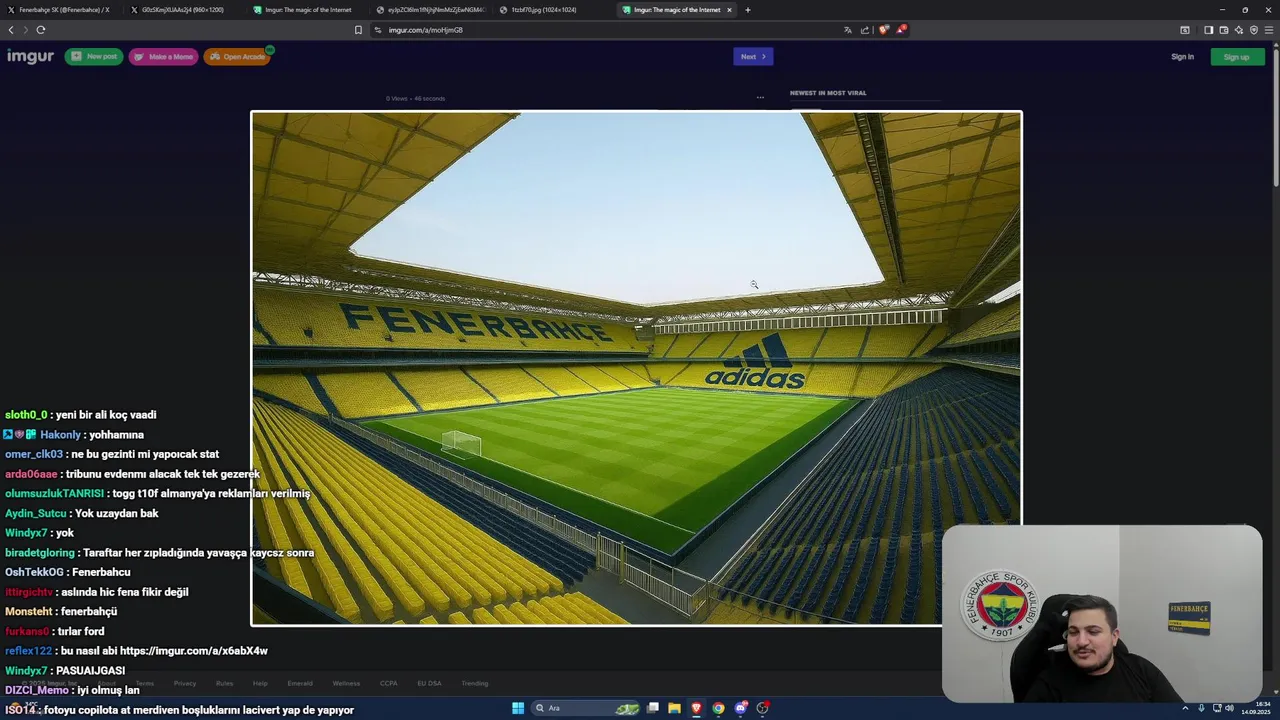
Task: Switch to the eyJpZCI6 tab
Action: point(430,10)
